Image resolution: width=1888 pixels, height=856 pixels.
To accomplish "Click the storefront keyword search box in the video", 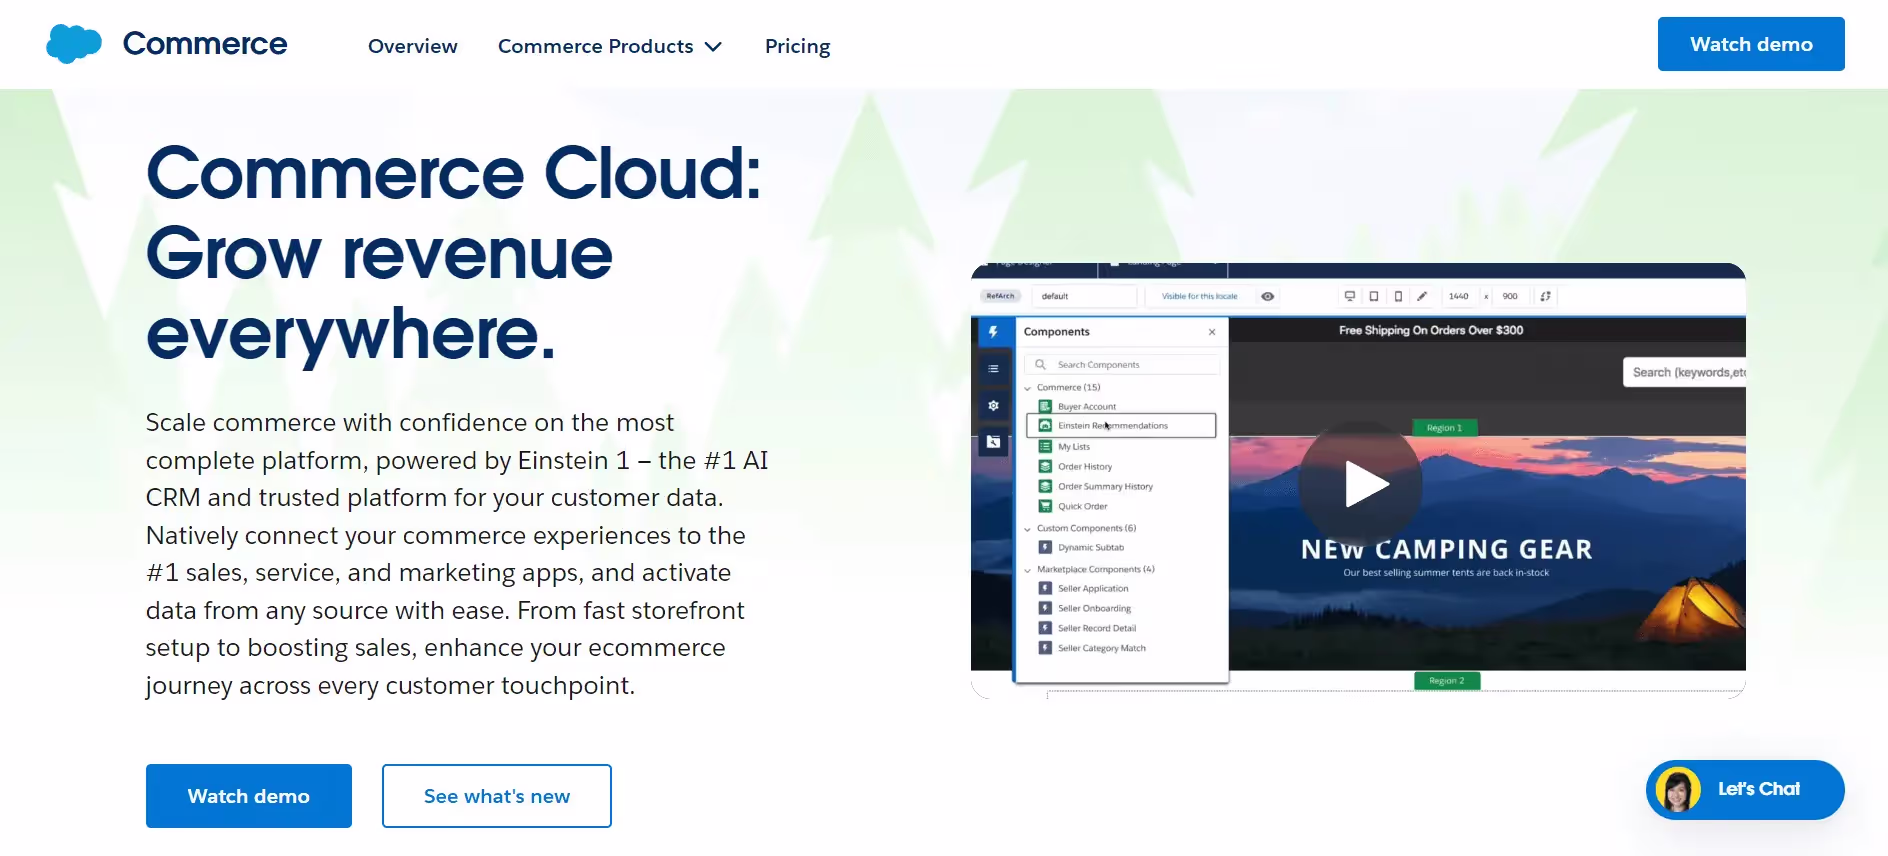I will click(1684, 372).
